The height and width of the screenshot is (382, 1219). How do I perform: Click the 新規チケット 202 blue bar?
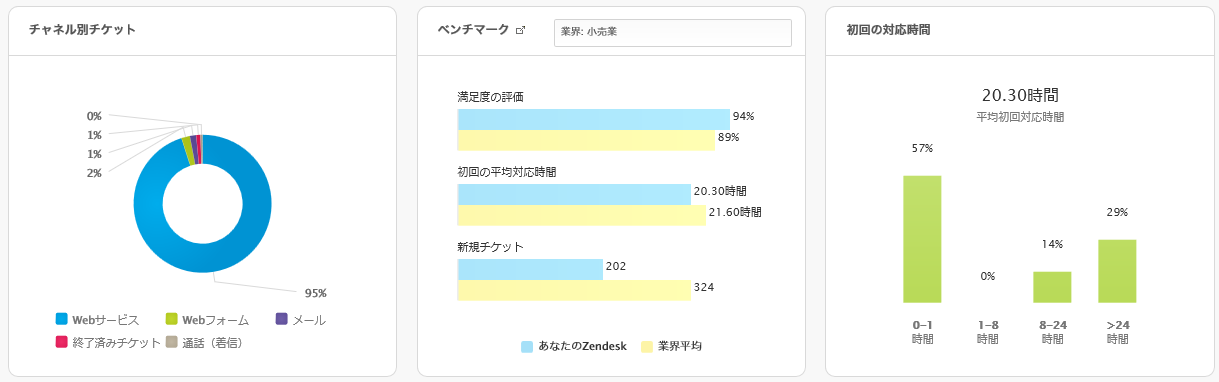click(x=530, y=269)
